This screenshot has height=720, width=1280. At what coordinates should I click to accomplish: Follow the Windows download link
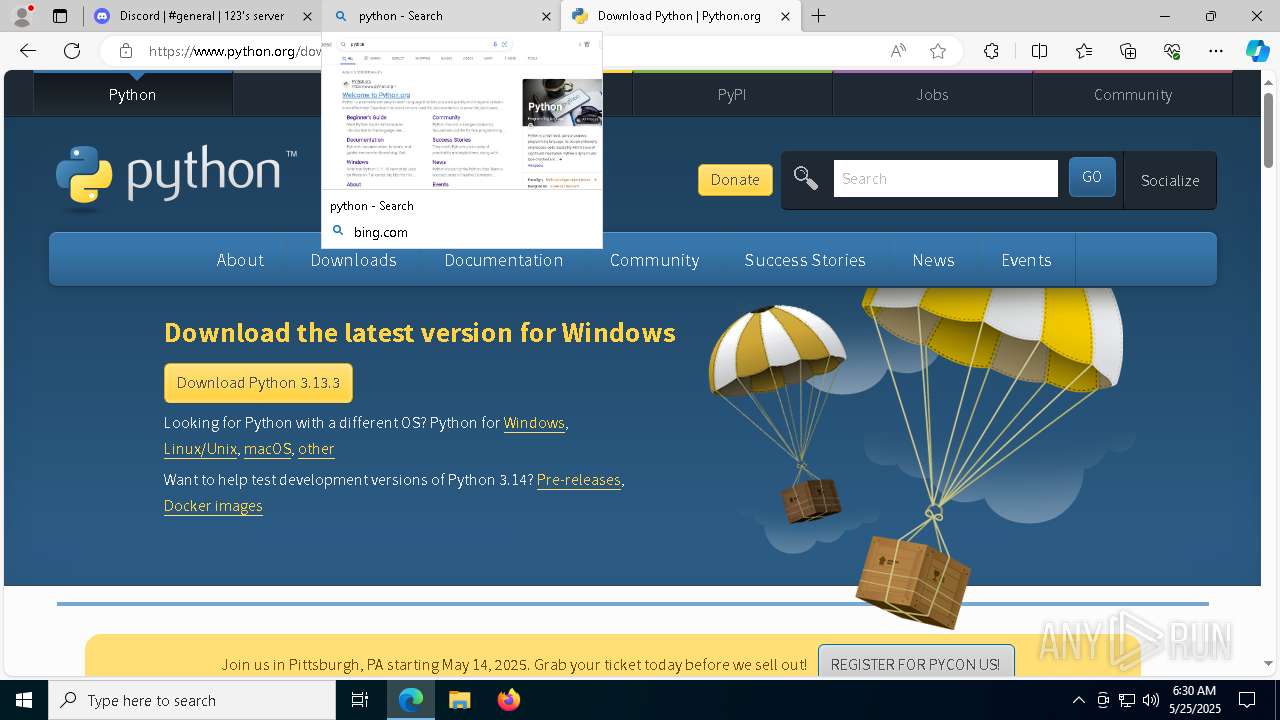coord(534,423)
